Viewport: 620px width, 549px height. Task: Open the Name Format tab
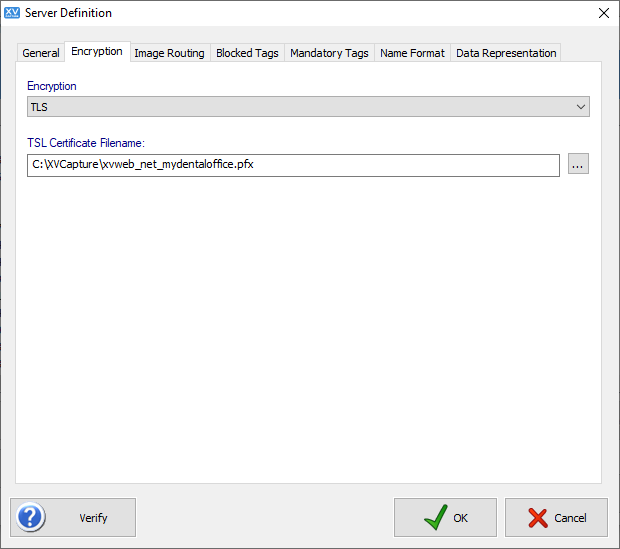coord(412,53)
